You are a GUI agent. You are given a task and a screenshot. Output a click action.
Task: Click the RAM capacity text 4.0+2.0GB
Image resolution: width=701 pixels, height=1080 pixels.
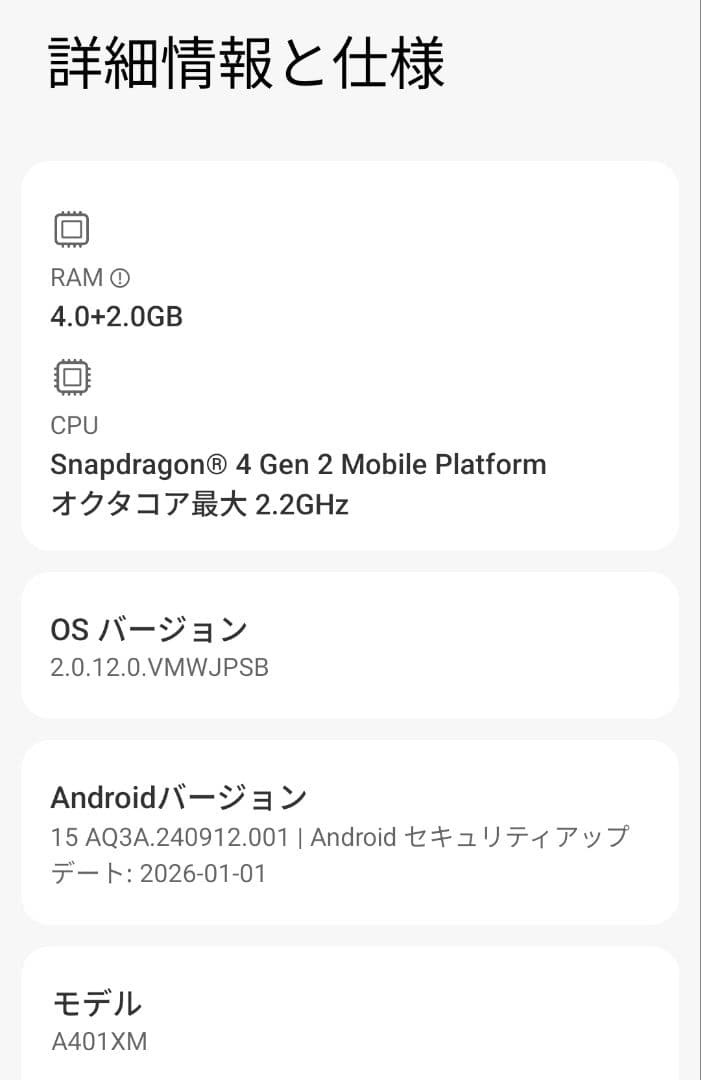coord(117,317)
